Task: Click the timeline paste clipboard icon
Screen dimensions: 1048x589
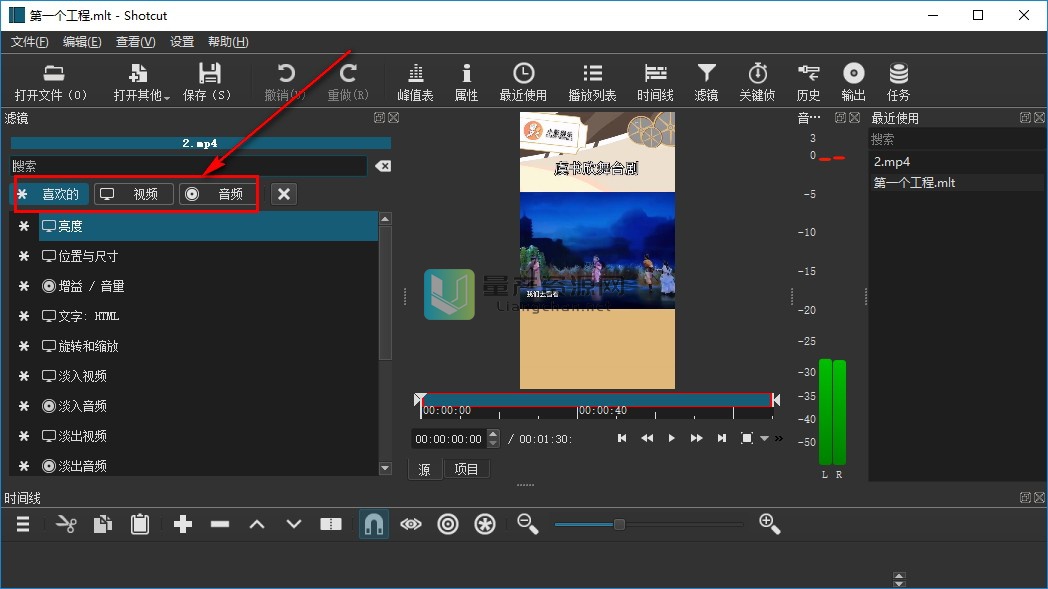Action: click(140, 524)
